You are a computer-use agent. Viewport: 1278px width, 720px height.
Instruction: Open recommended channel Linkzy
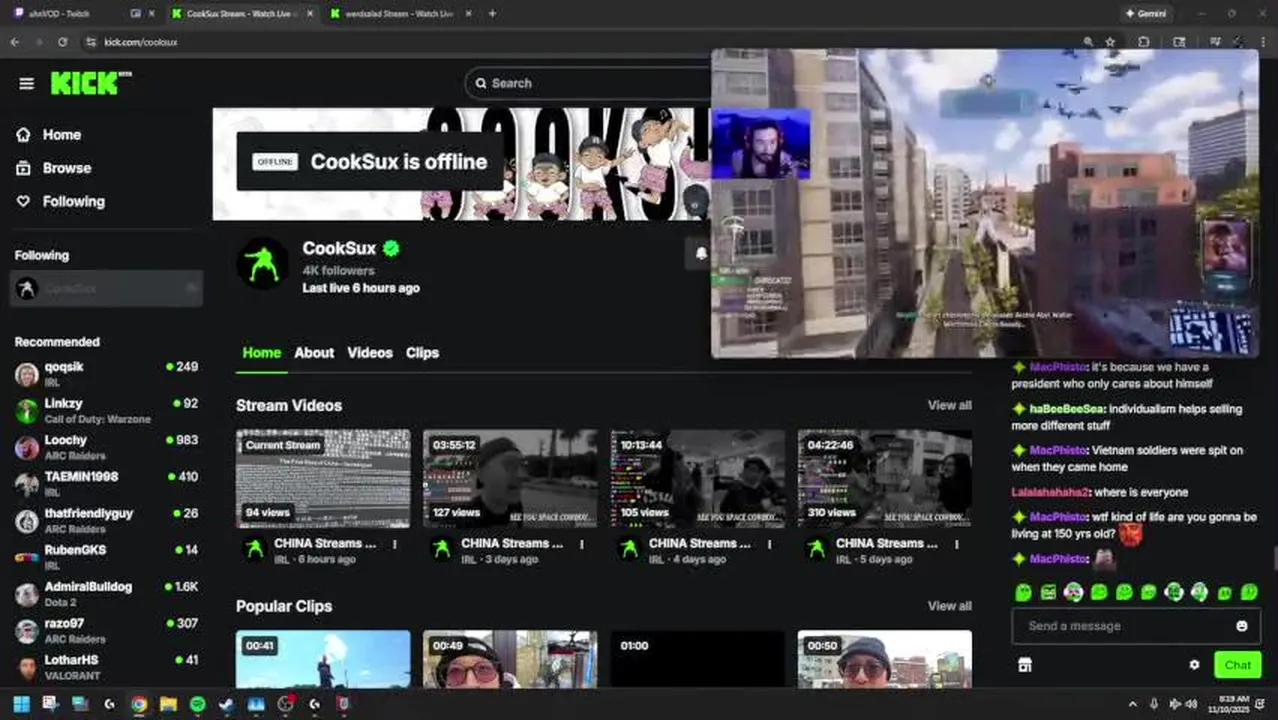coord(106,411)
